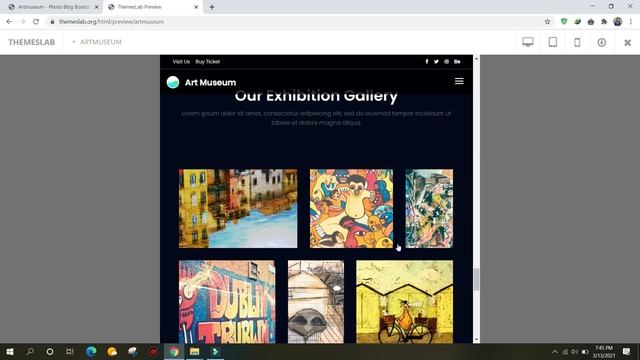Open the Dublin graffiti mural image
640x360 pixels.
[x=227, y=302]
